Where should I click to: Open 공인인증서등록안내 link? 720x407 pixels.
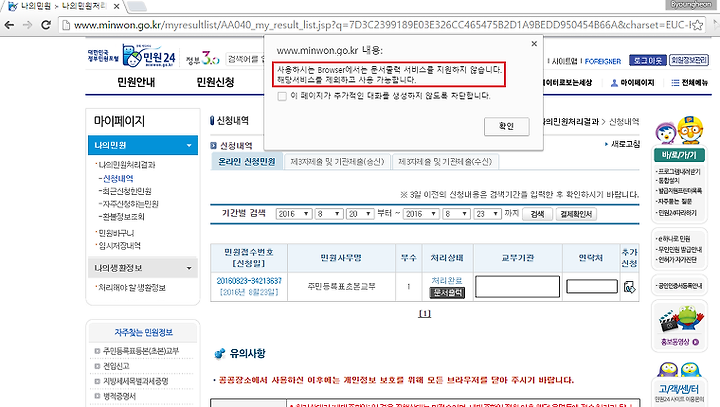coord(680,286)
